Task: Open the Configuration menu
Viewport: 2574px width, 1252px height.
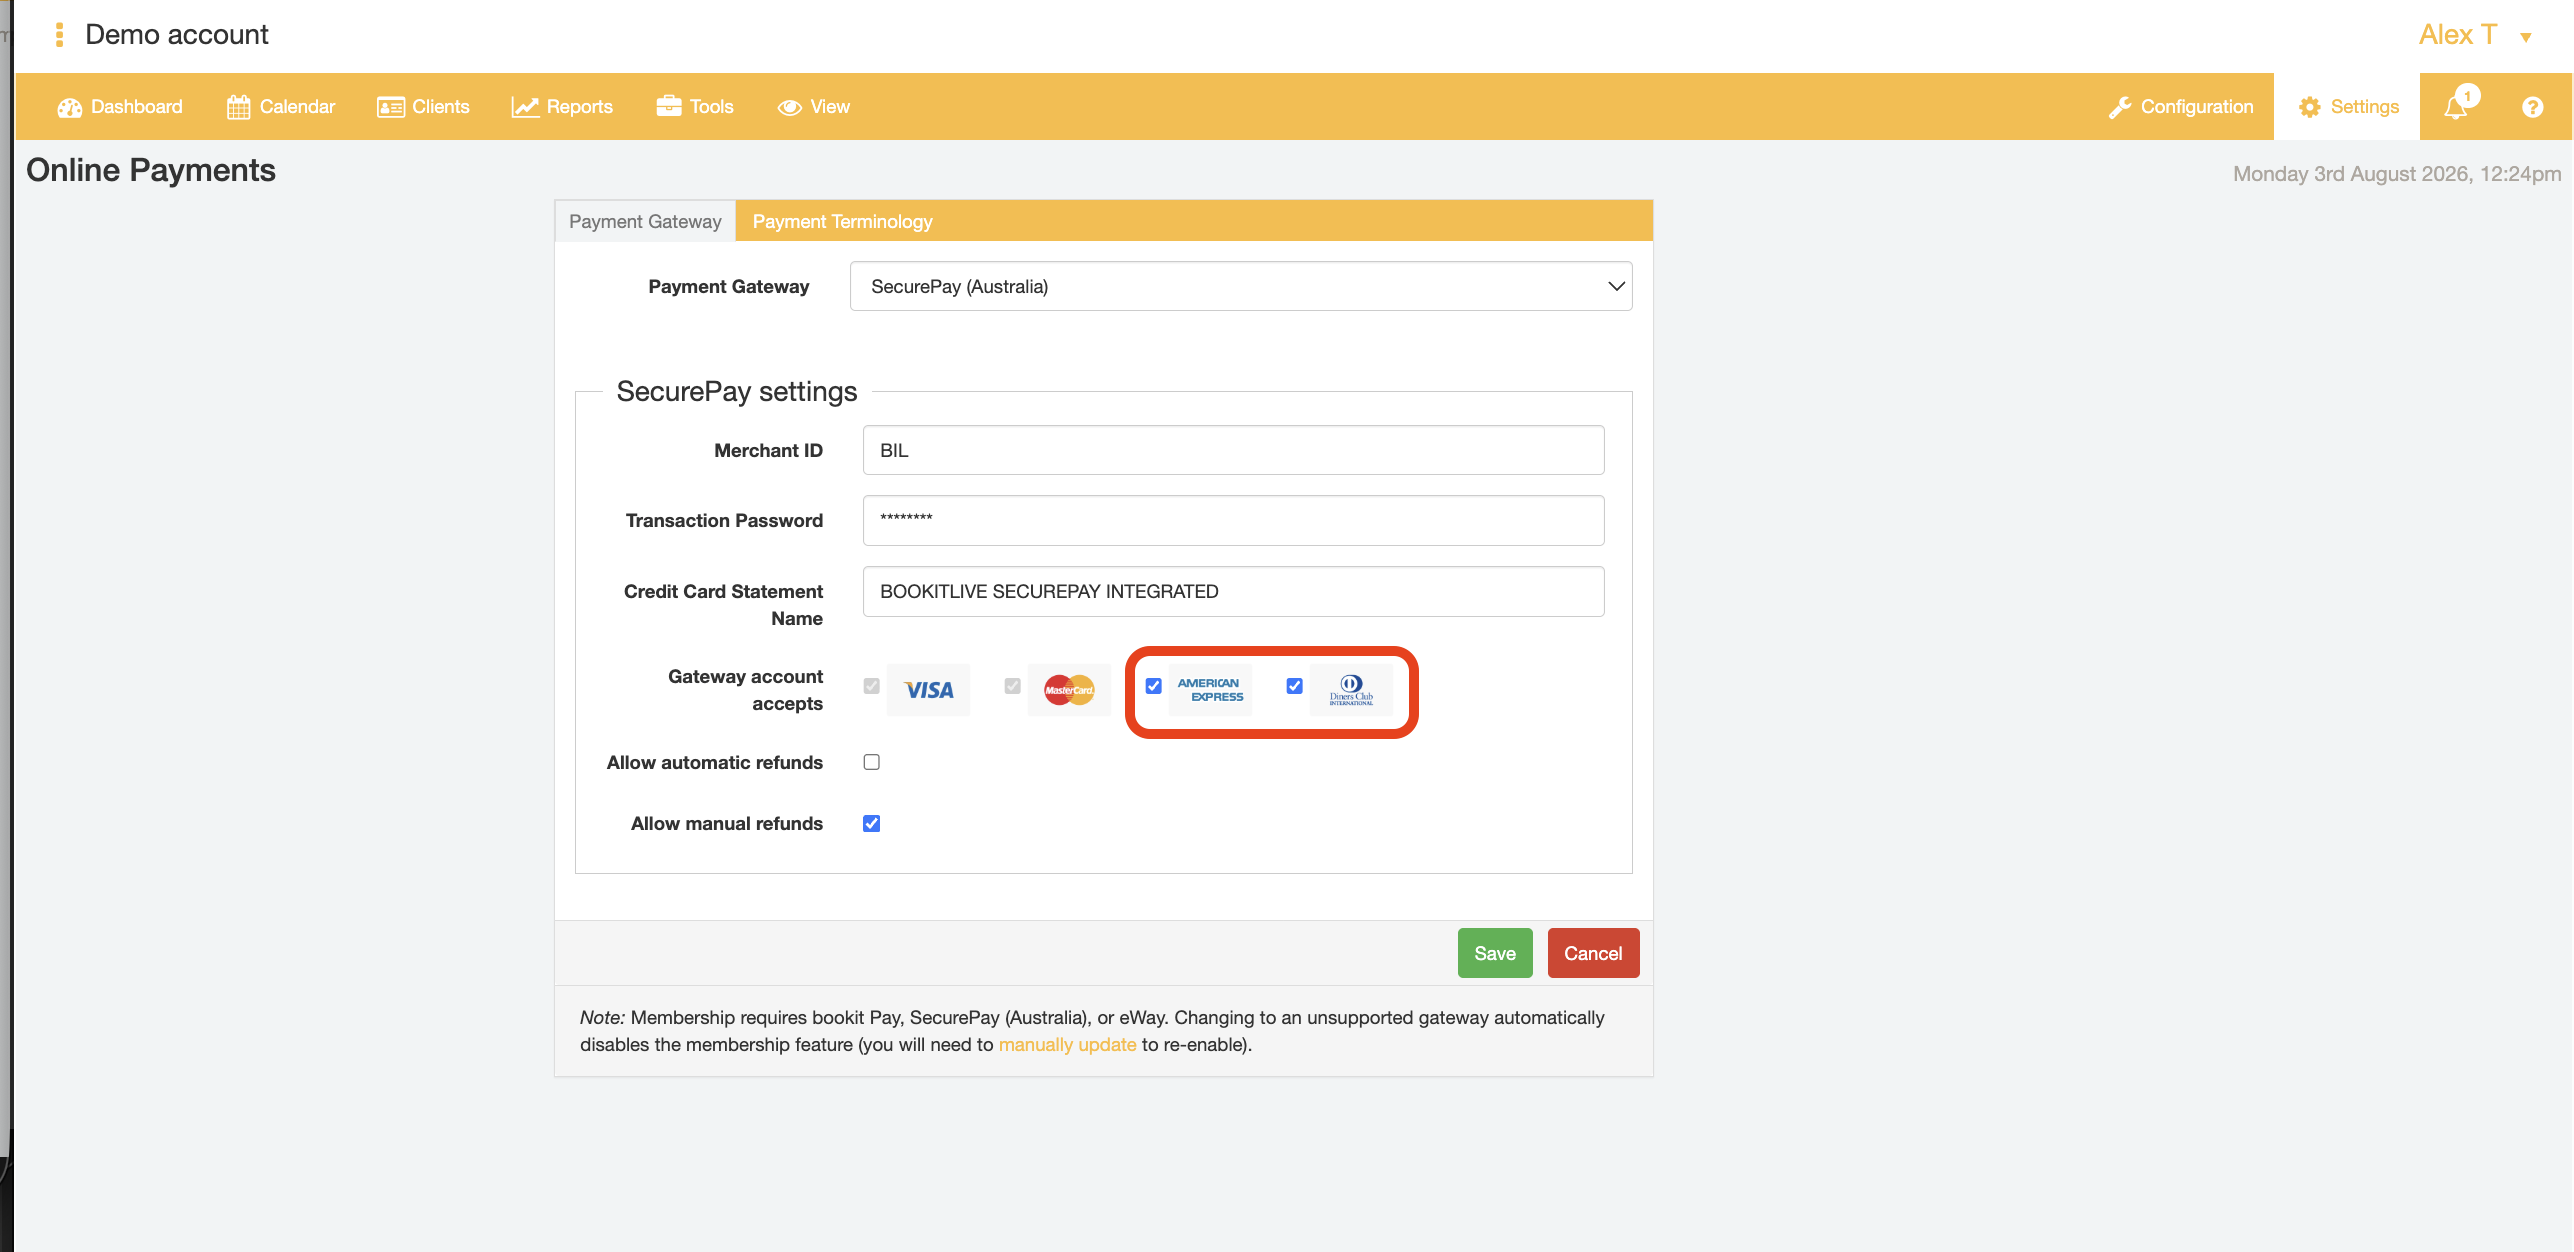Action: tap(2180, 107)
